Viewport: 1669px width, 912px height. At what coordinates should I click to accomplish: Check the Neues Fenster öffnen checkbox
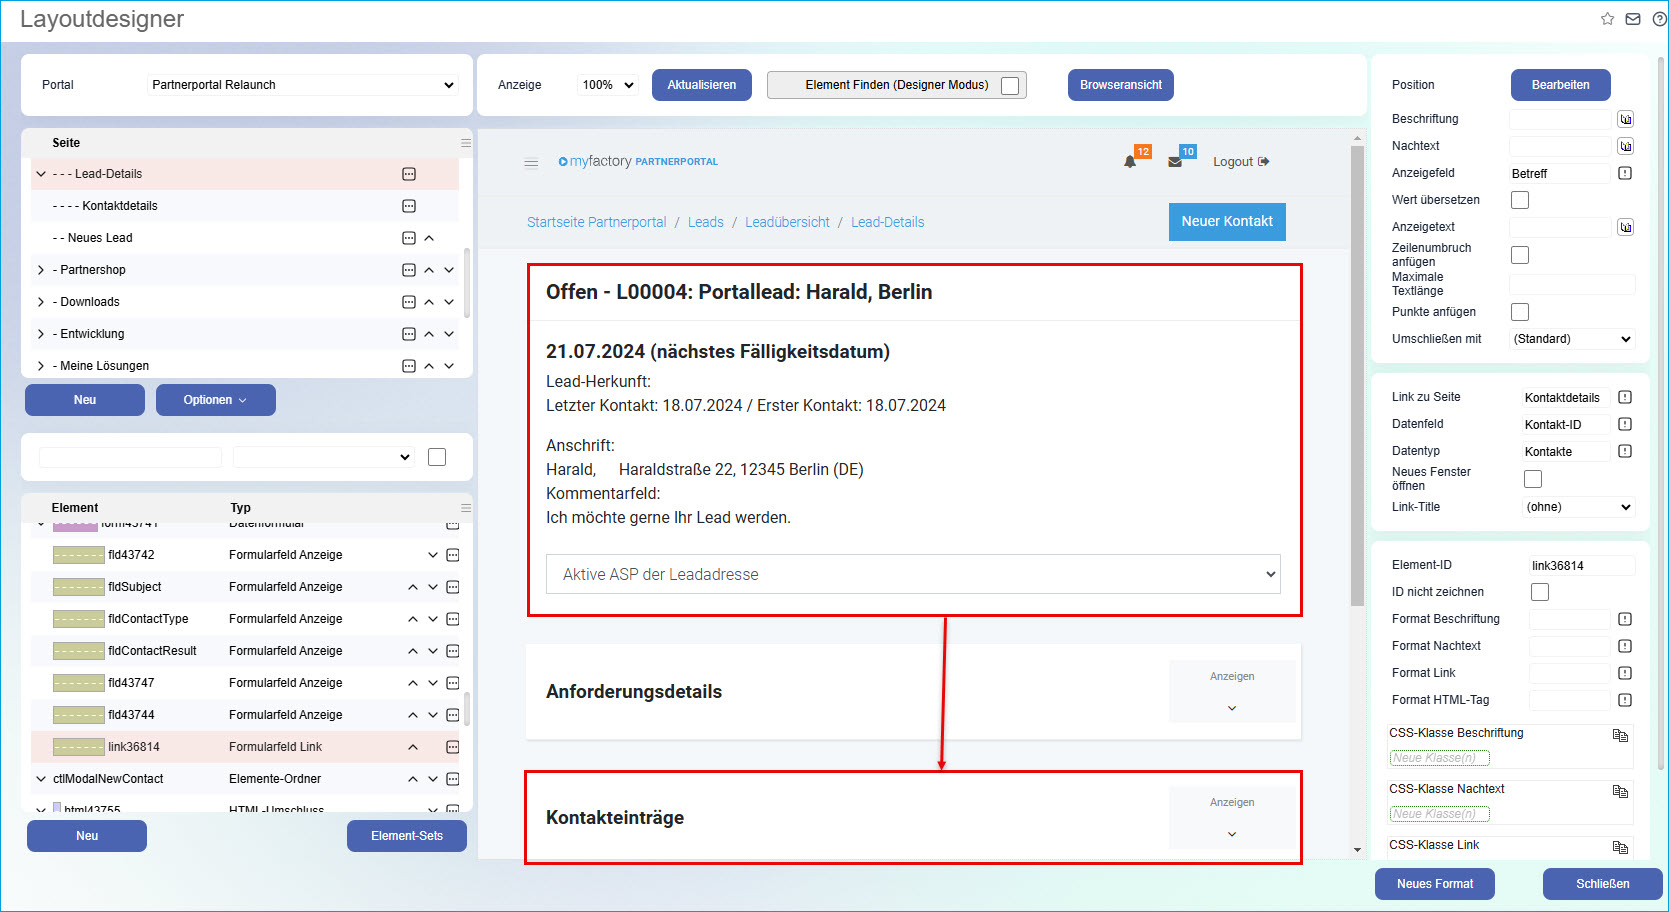1532,479
